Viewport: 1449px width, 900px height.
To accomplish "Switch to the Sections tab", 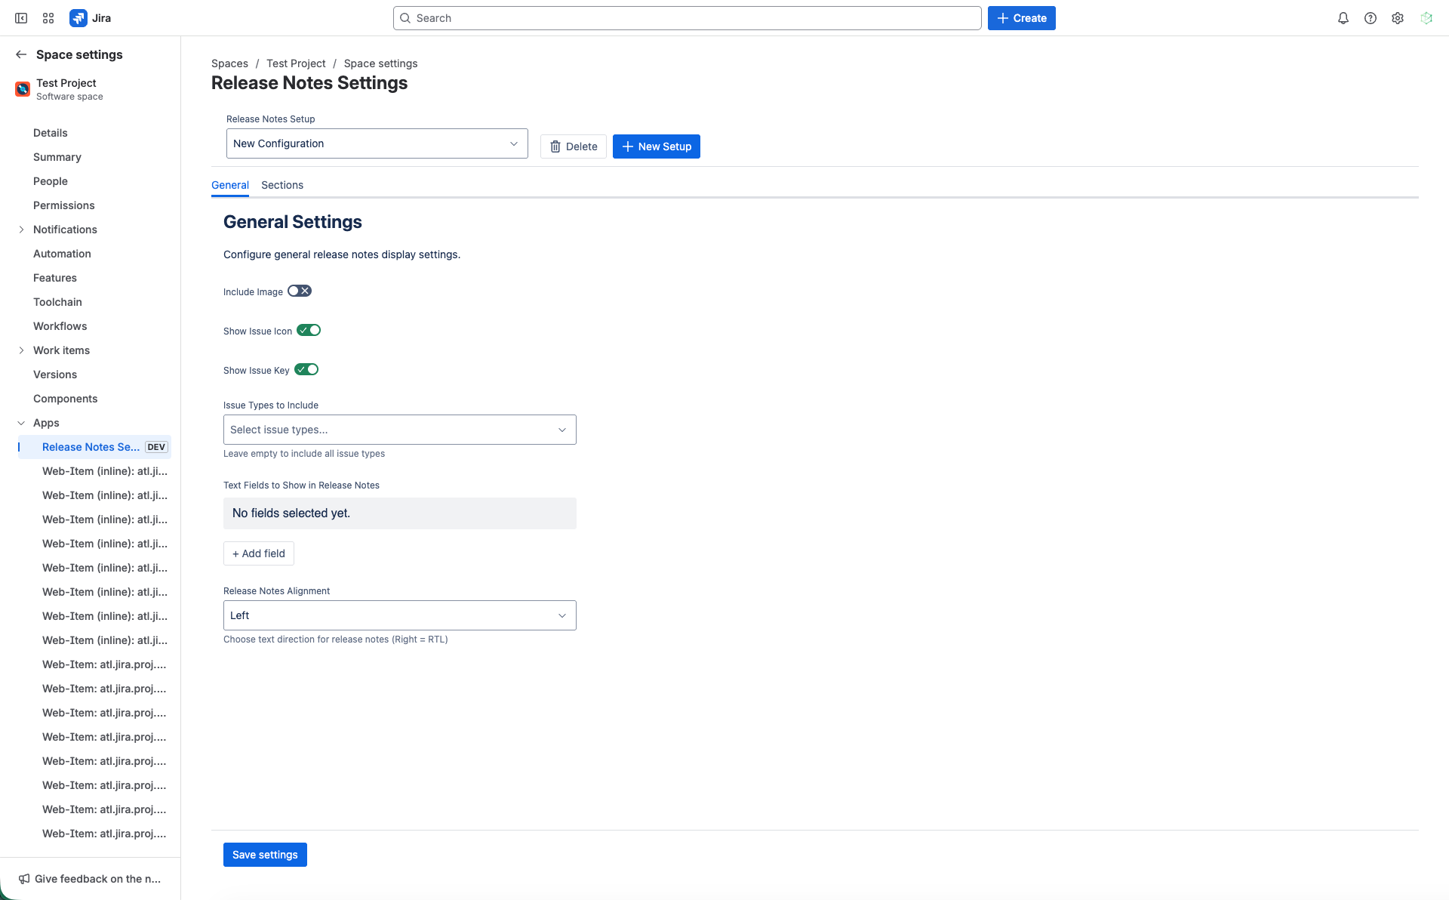I will [x=282, y=185].
